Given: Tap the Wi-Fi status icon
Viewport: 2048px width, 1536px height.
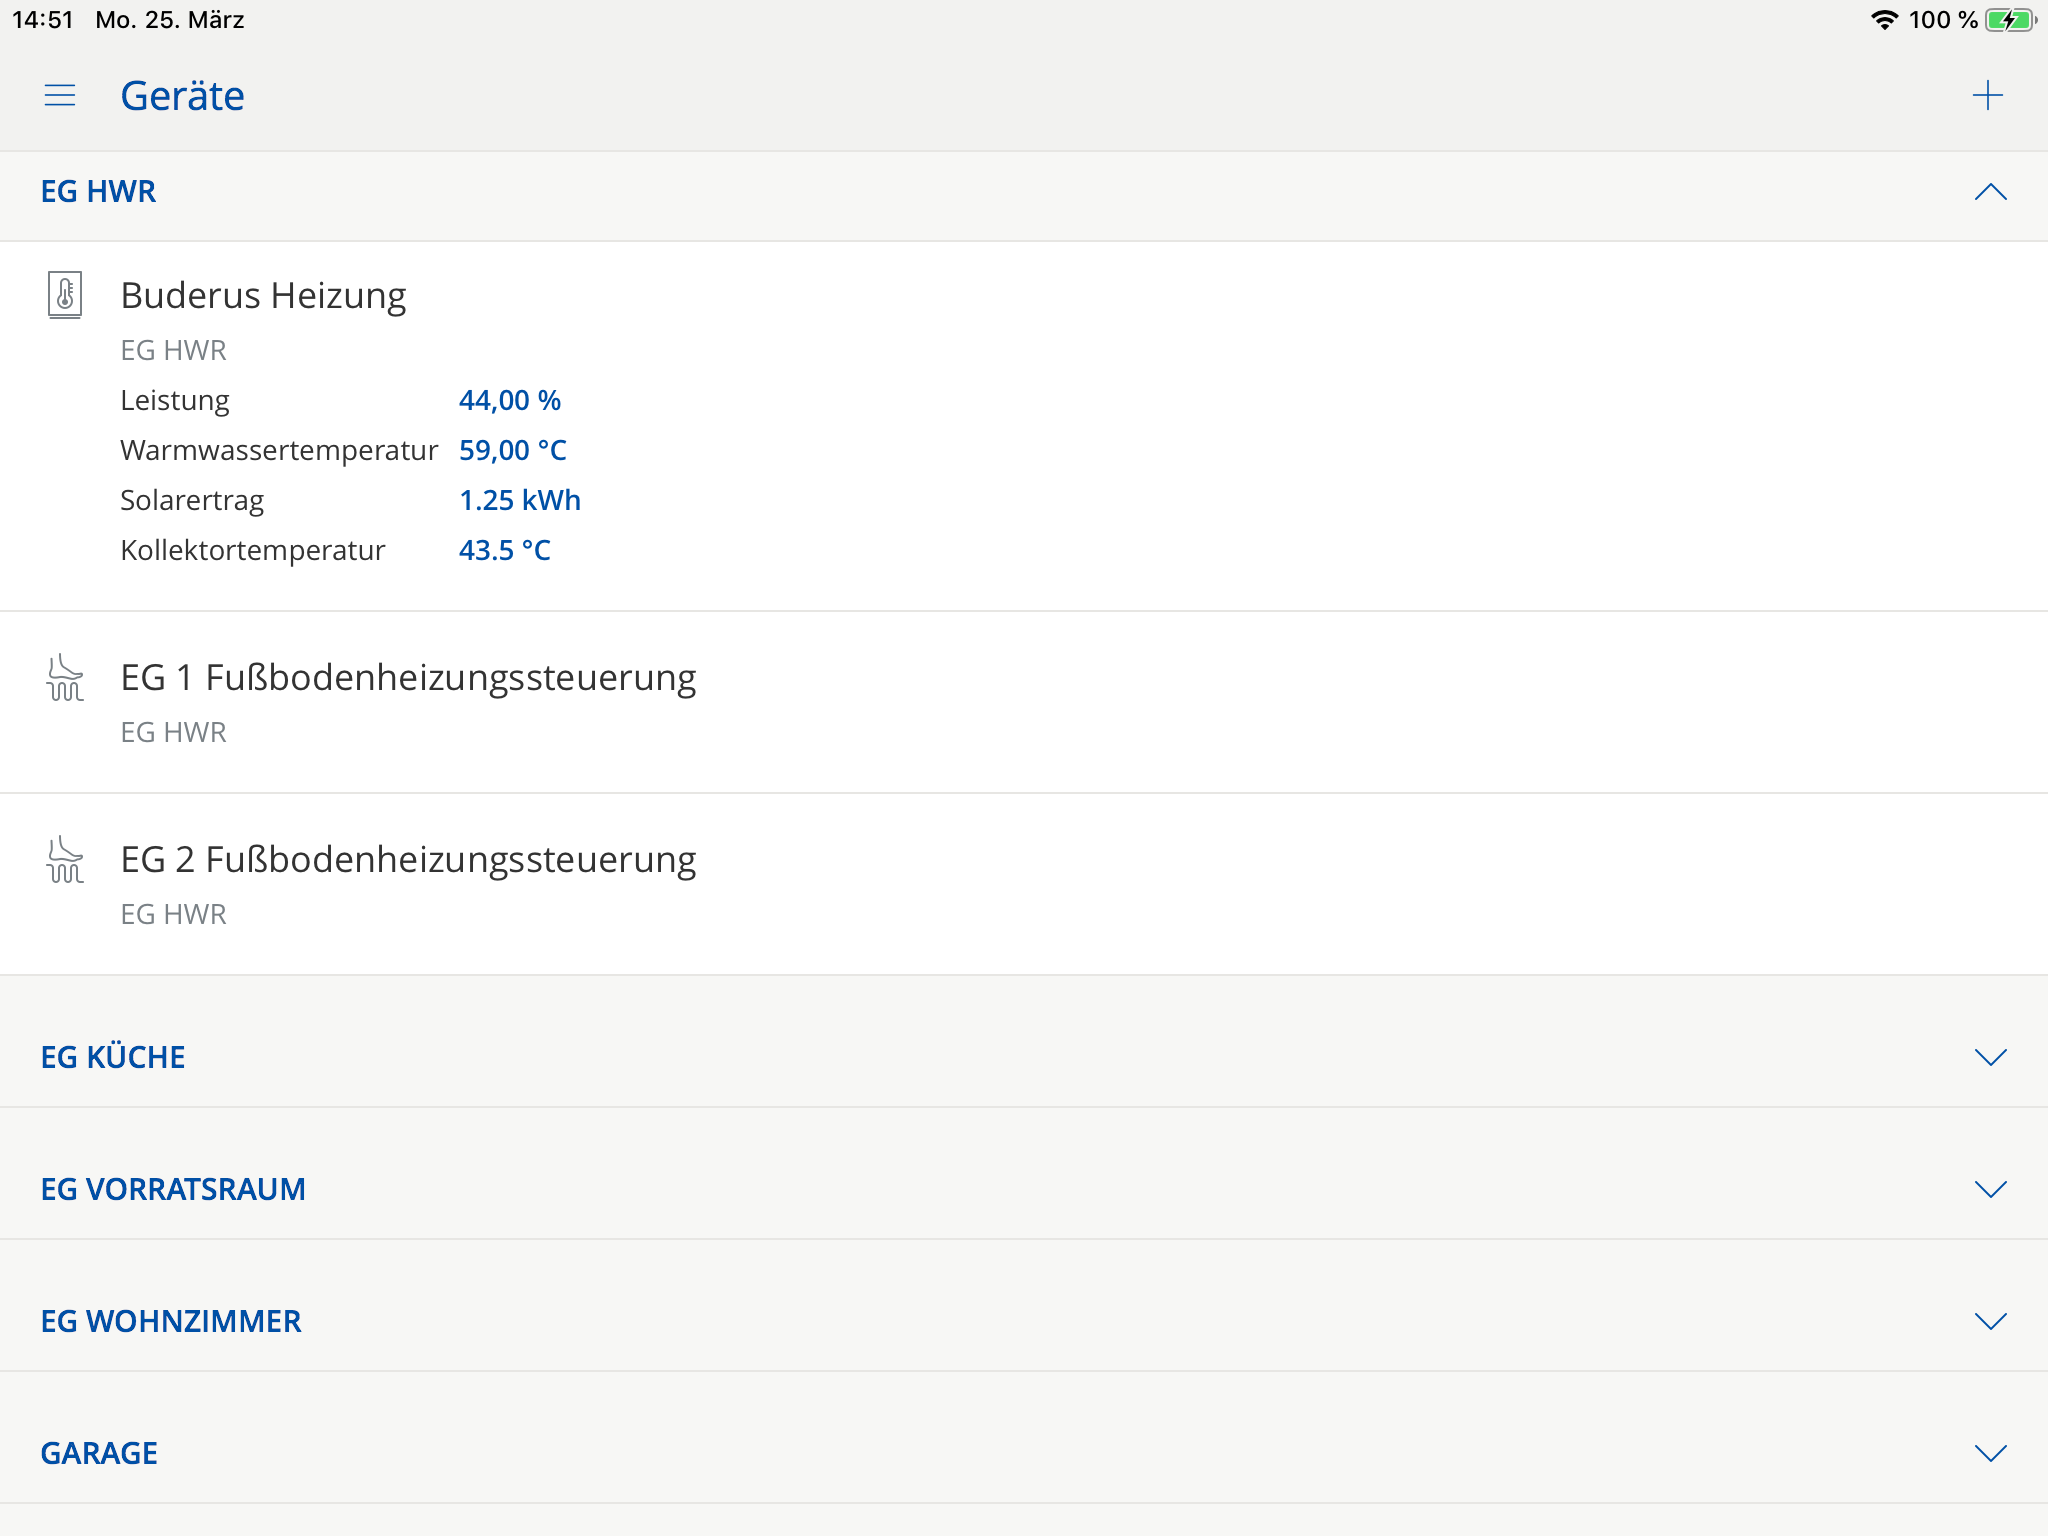Looking at the screenshot, I should (1884, 20).
